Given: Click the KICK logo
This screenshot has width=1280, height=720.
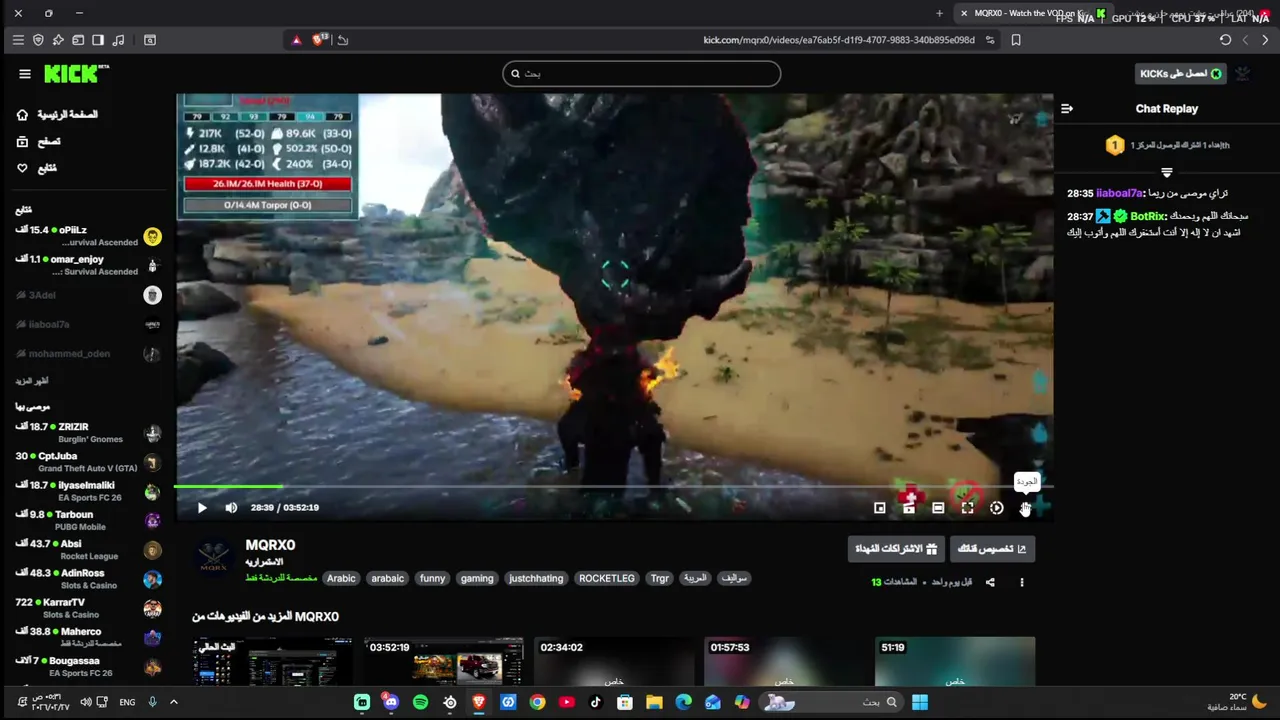Looking at the screenshot, I should 76,74.
